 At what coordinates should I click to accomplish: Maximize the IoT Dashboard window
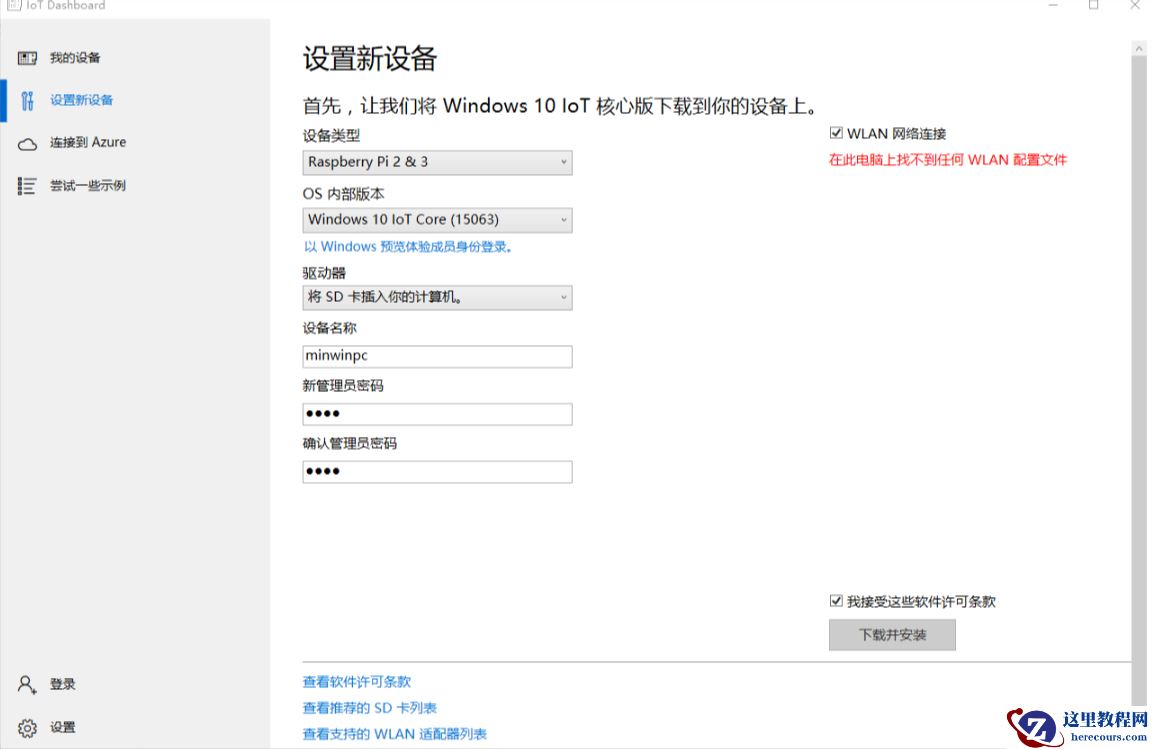(1093, 5)
